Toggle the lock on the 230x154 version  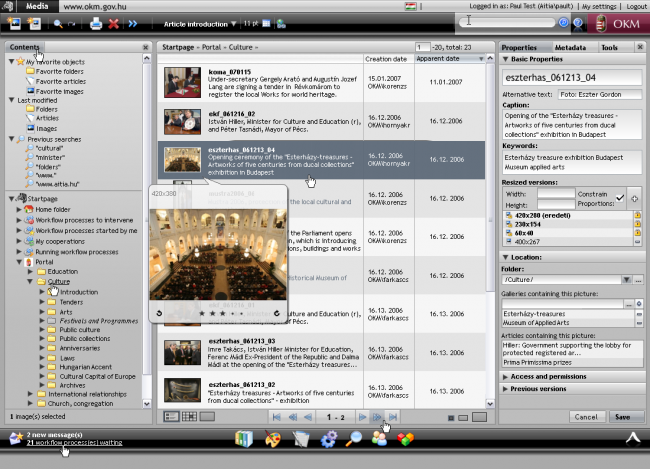tap(638, 224)
